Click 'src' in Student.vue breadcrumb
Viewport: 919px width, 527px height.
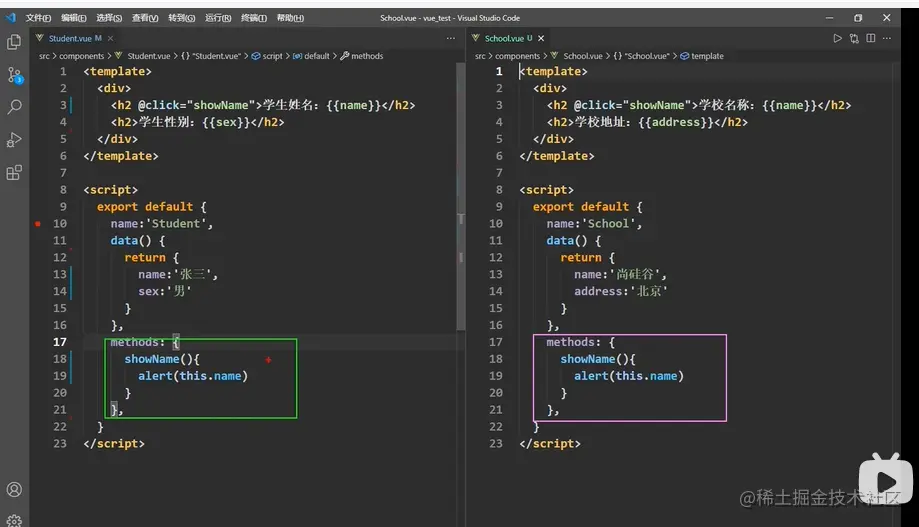(44, 56)
